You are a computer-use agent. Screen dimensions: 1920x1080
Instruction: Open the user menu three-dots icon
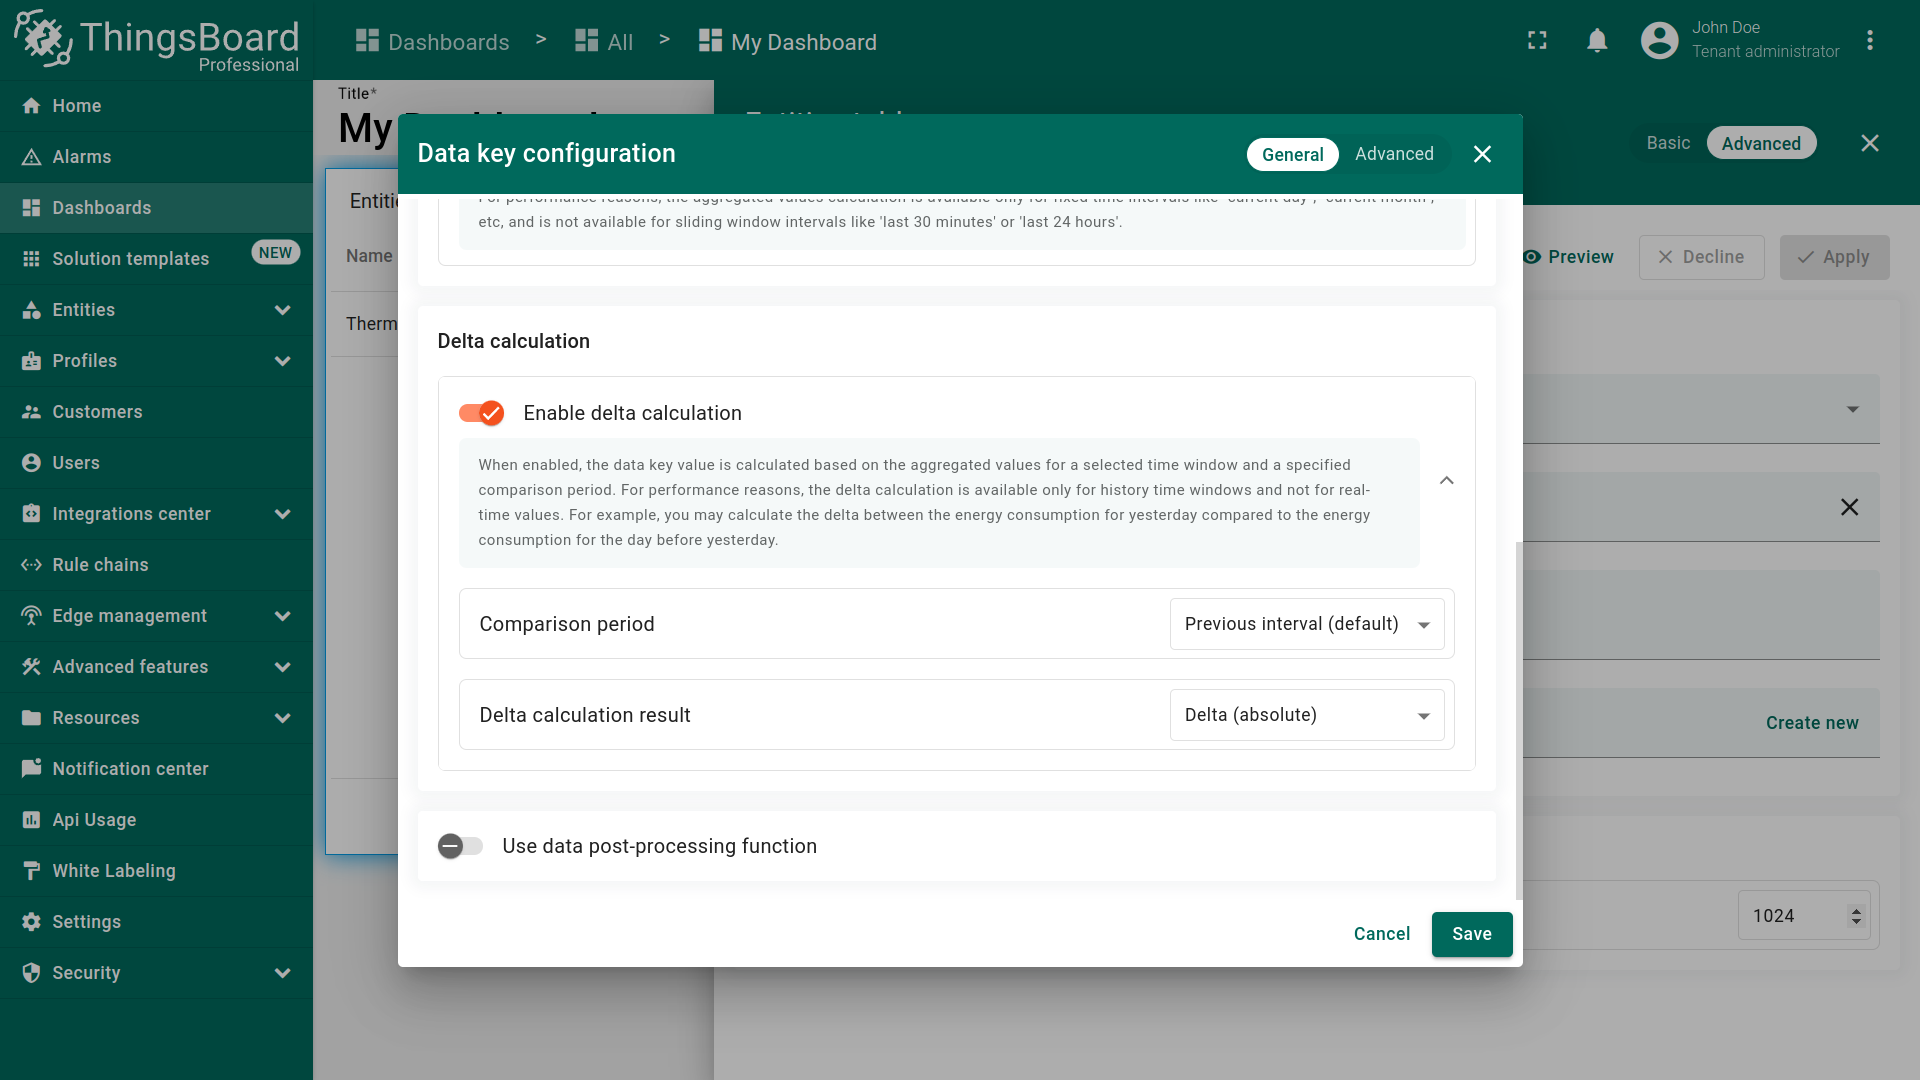(1869, 41)
